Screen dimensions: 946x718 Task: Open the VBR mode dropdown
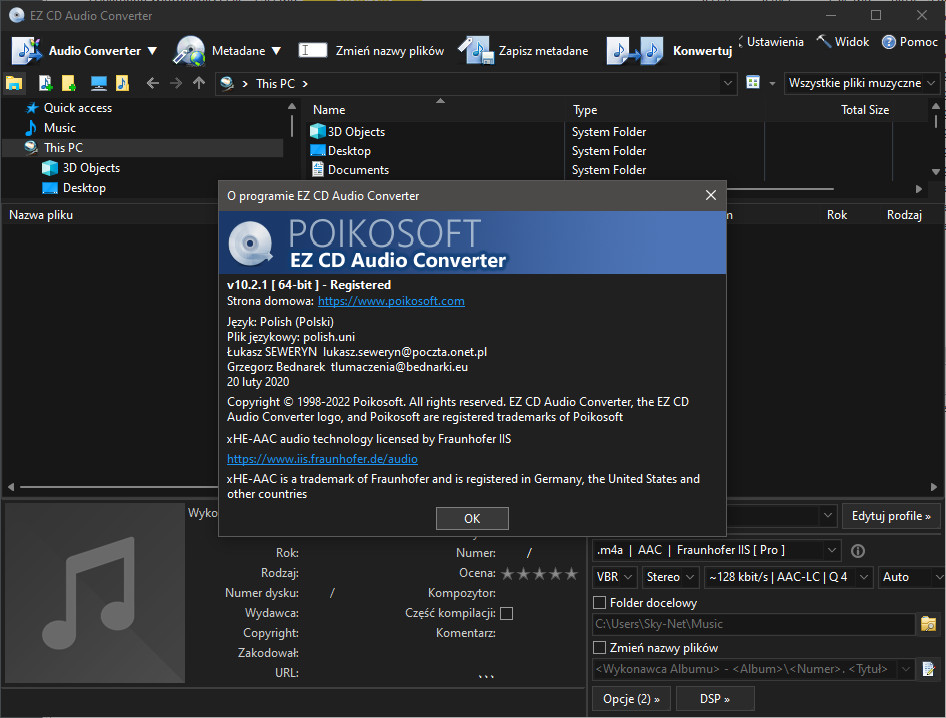point(614,577)
